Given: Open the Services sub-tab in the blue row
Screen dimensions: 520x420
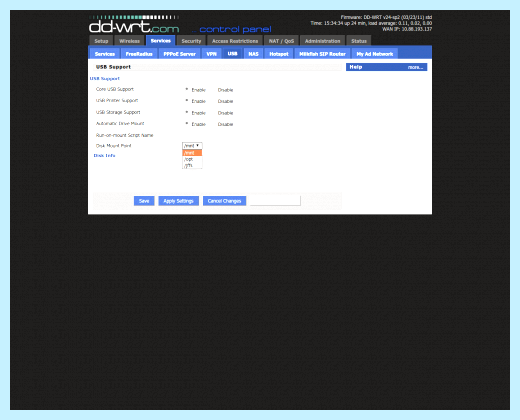Looking at the screenshot, I should [105, 54].
